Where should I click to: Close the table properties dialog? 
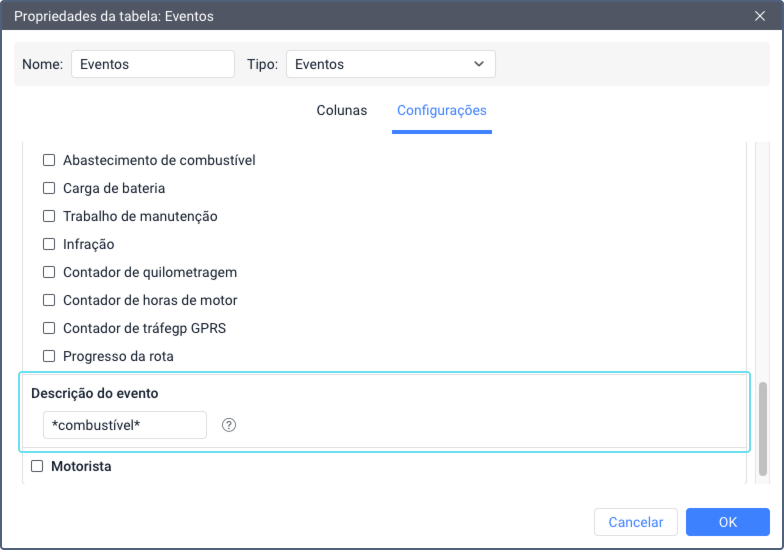pyautogui.click(x=759, y=16)
